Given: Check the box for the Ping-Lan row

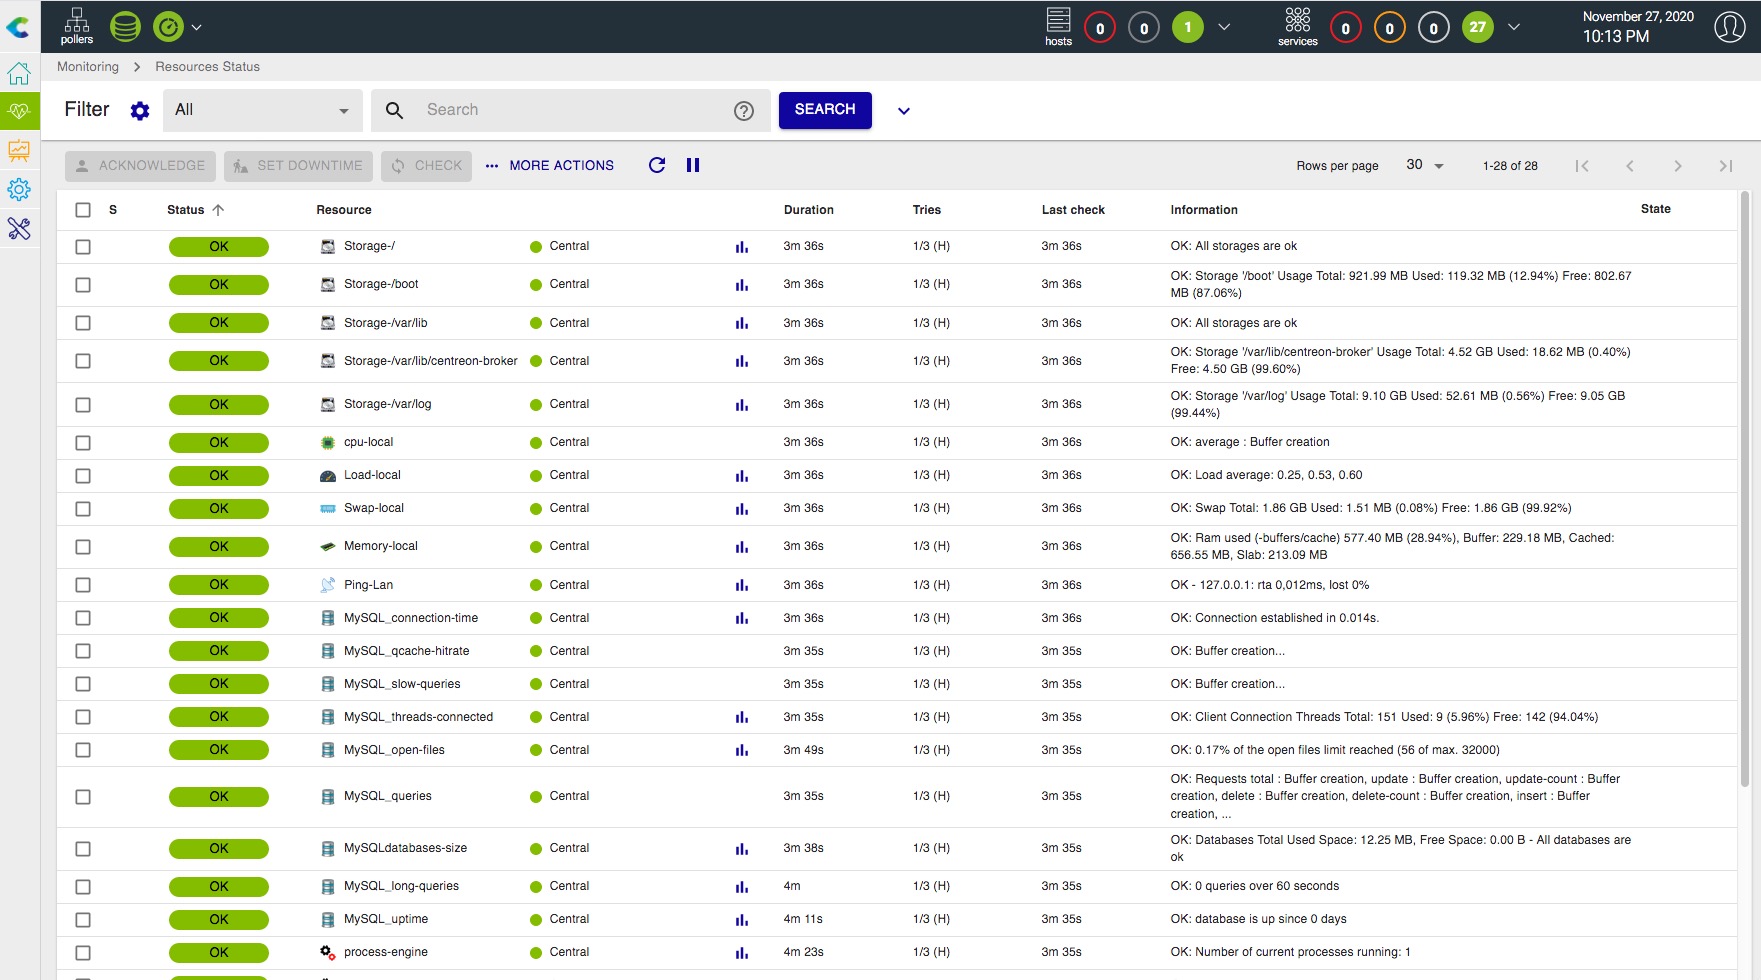Looking at the screenshot, I should coord(83,585).
